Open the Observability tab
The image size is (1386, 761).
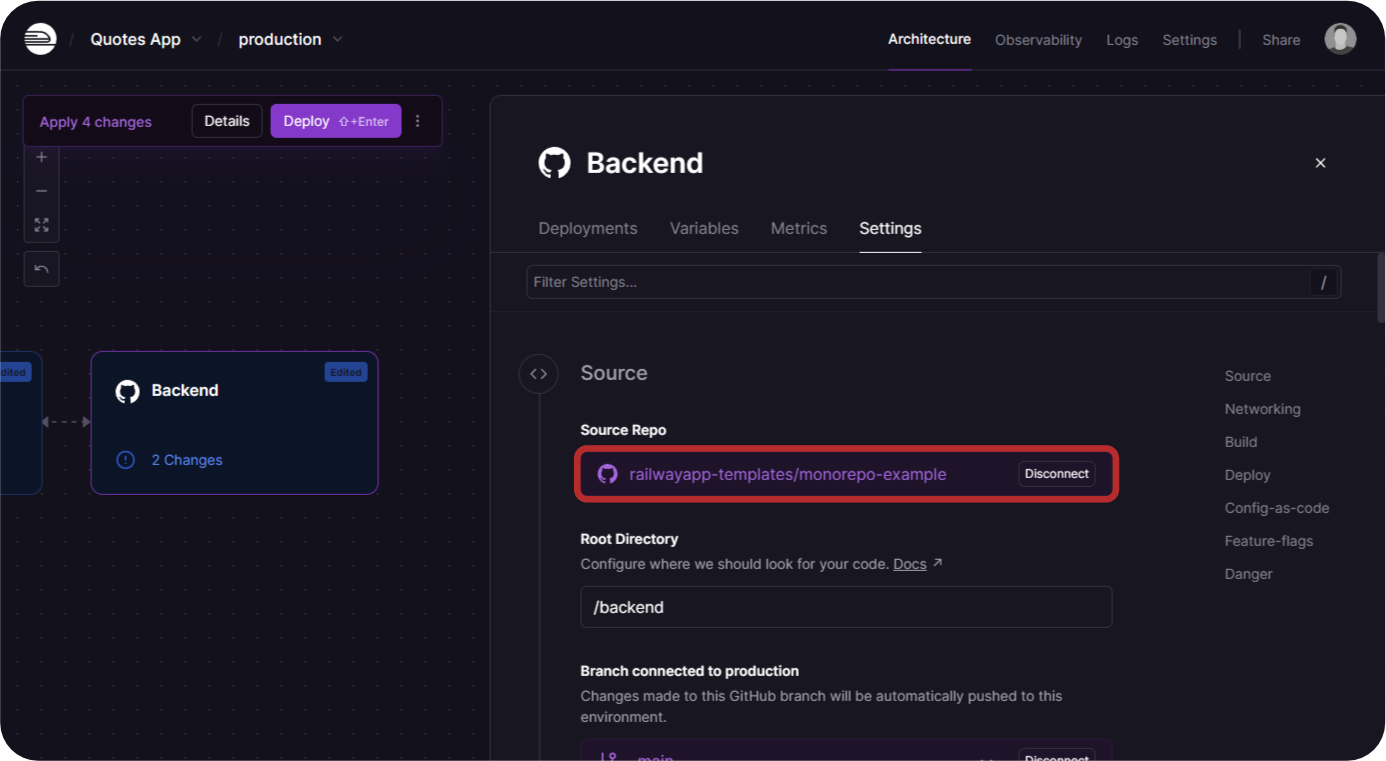(x=1038, y=40)
